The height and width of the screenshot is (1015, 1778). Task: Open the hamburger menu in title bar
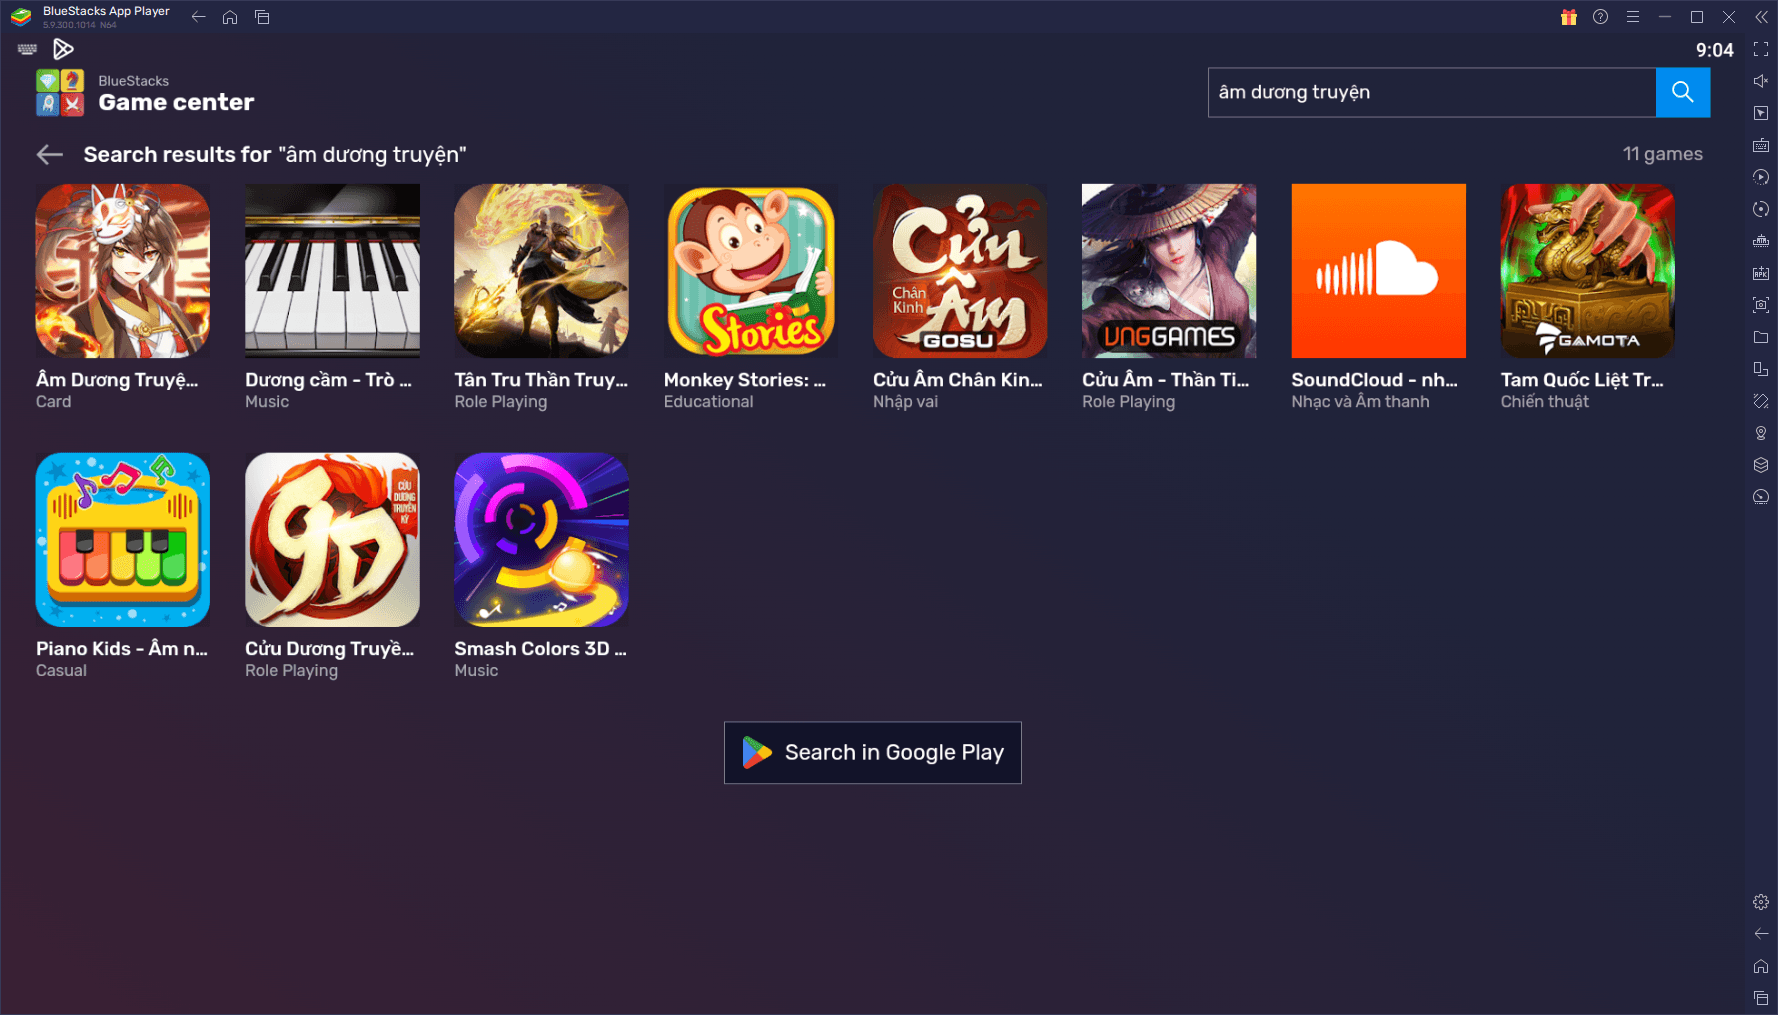tap(1632, 17)
